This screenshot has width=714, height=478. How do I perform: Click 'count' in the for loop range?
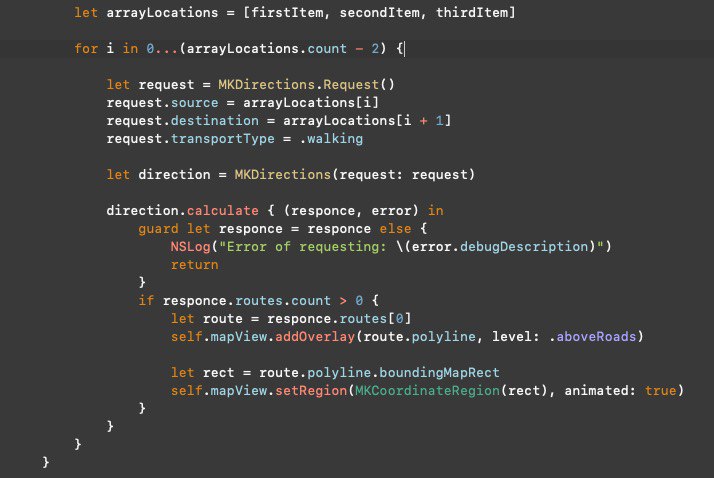327,49
